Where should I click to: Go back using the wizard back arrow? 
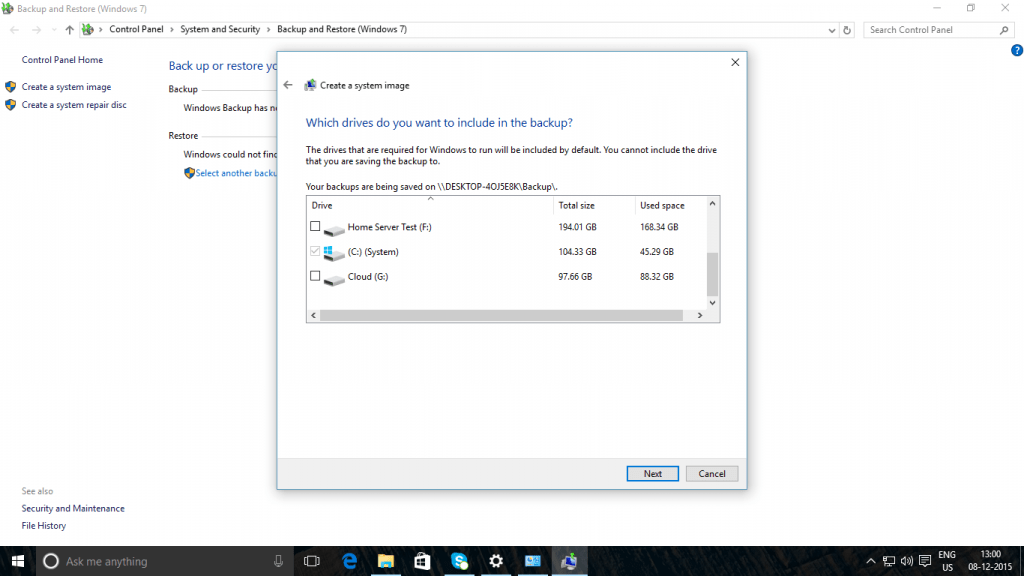(288, 85)
